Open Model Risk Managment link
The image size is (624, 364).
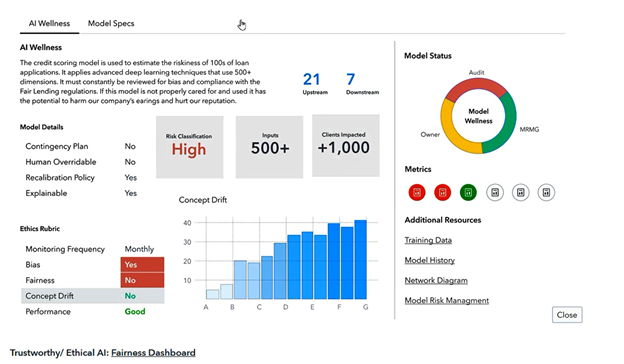[x=447, y=300]
